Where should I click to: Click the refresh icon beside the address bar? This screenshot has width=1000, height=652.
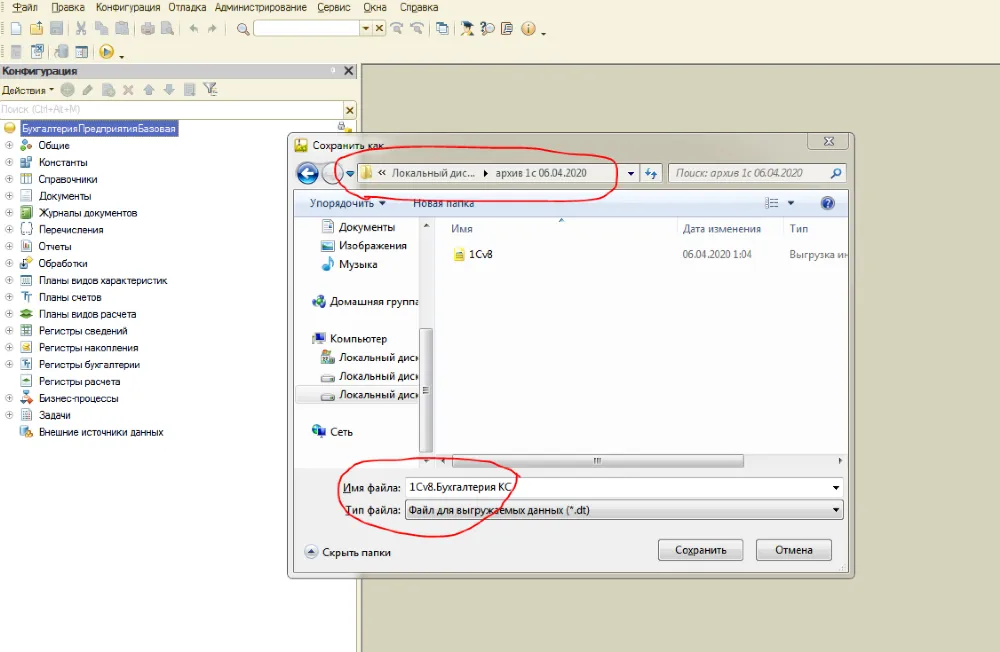[652, 173]
